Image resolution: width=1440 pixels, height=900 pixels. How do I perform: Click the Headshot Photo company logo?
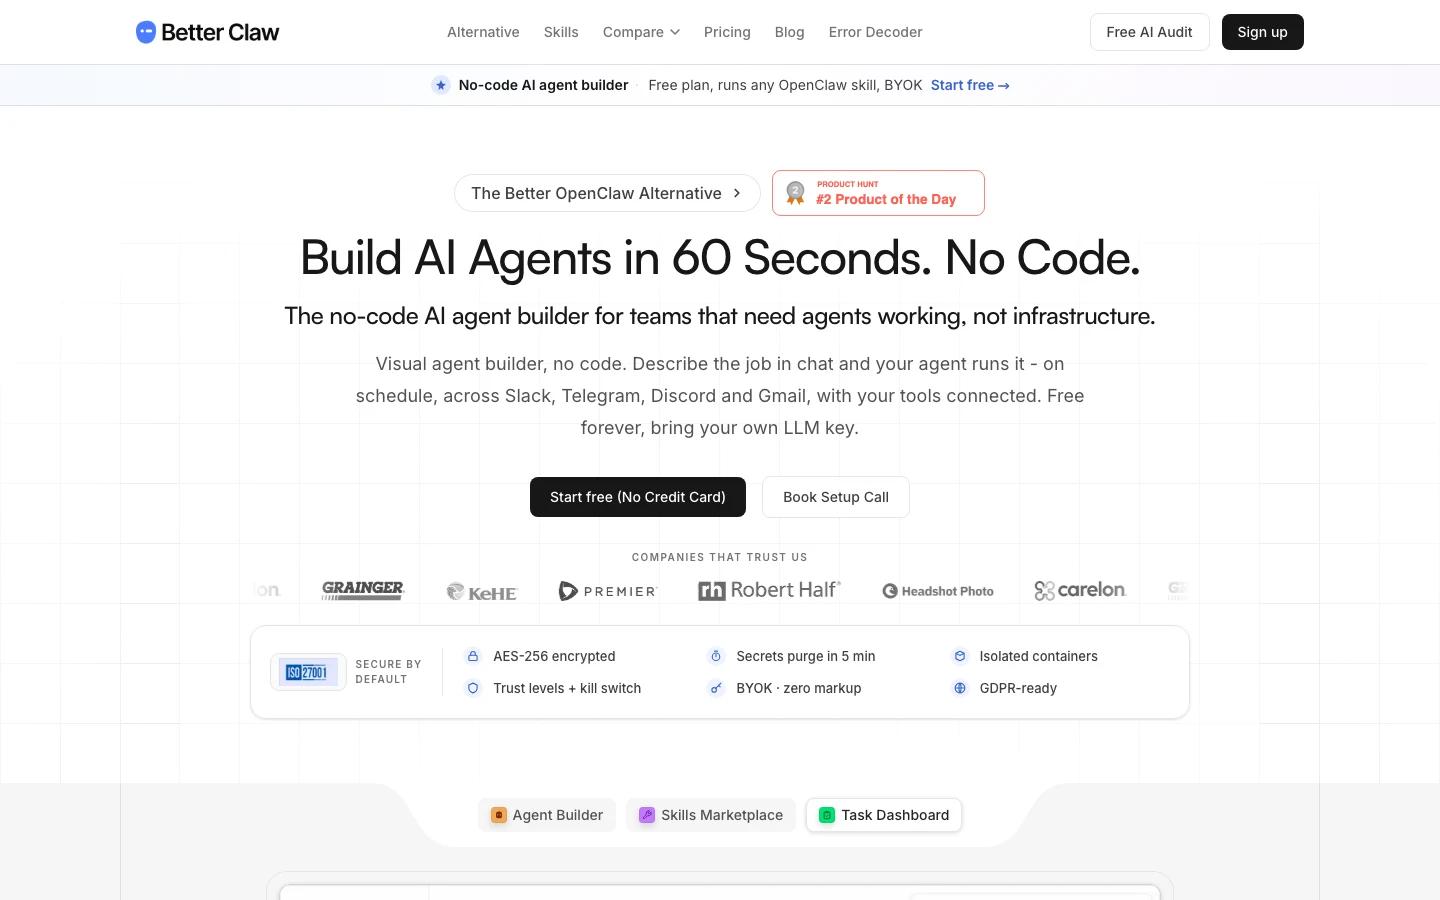click(938, 591)
